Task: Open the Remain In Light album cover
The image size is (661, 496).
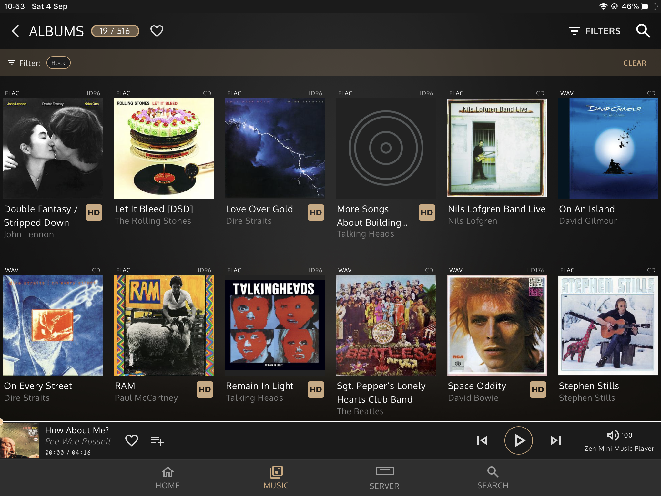Action: [275, 325]
